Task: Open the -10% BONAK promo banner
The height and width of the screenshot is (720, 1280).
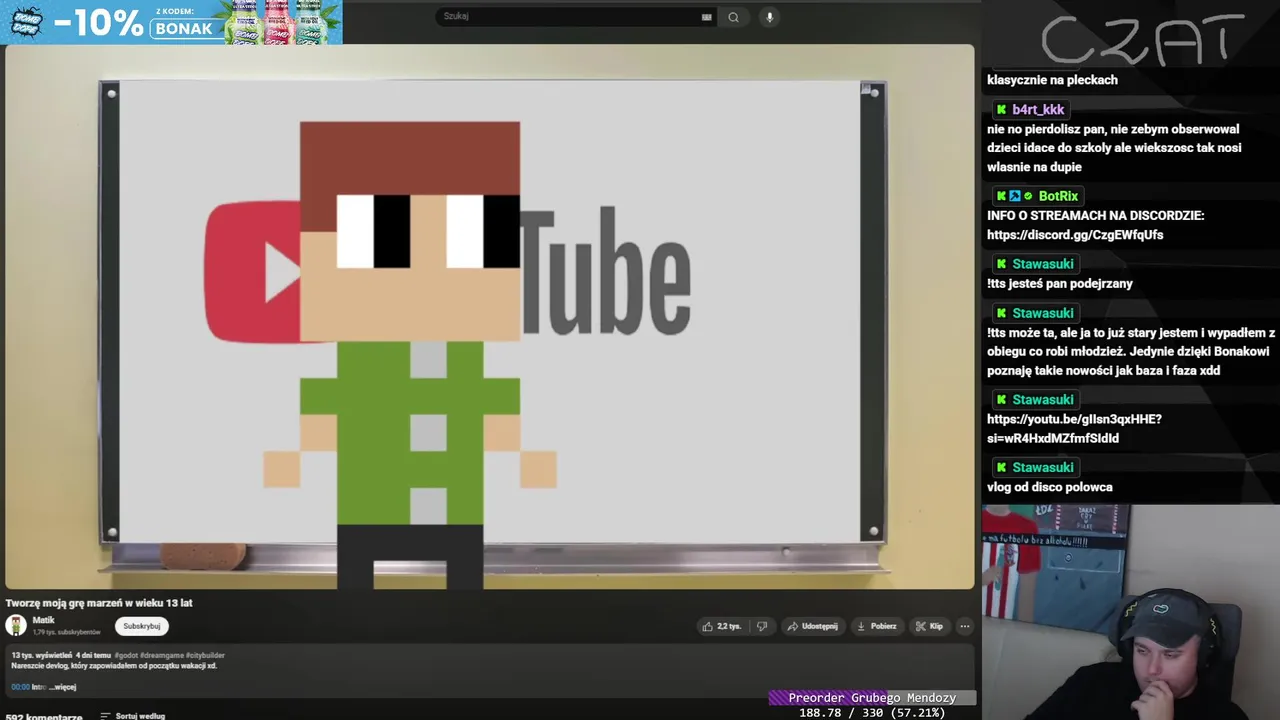Action: tap(171, 22)
